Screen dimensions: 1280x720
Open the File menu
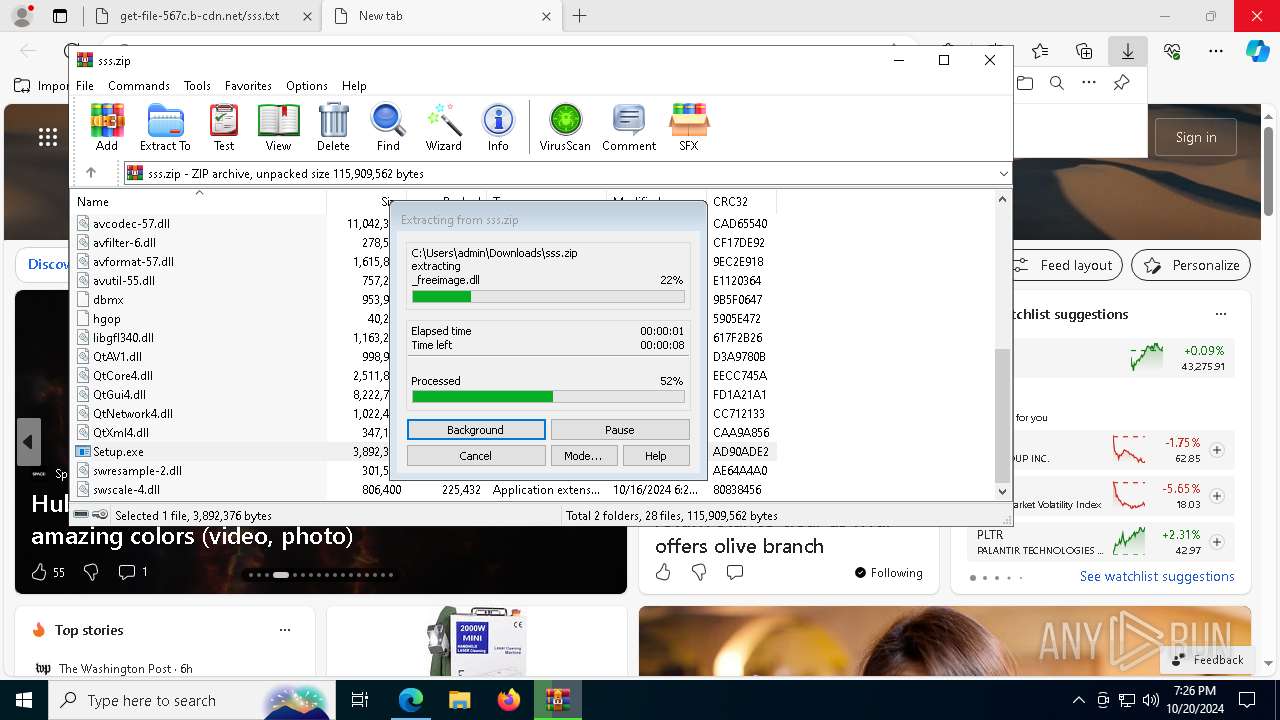85,86
